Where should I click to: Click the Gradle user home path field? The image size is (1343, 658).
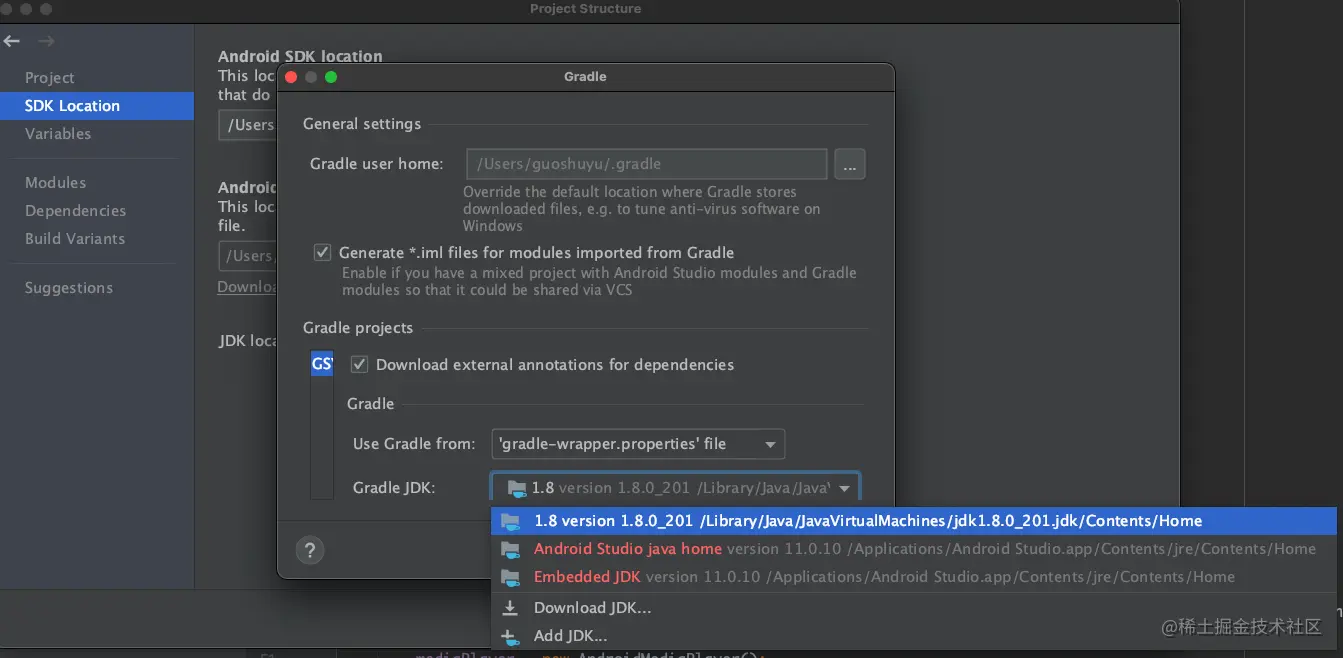point(647,164)
